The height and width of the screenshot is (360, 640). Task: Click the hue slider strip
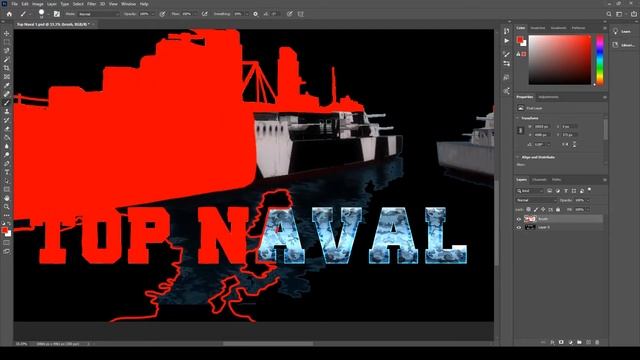tap(600, 60)
